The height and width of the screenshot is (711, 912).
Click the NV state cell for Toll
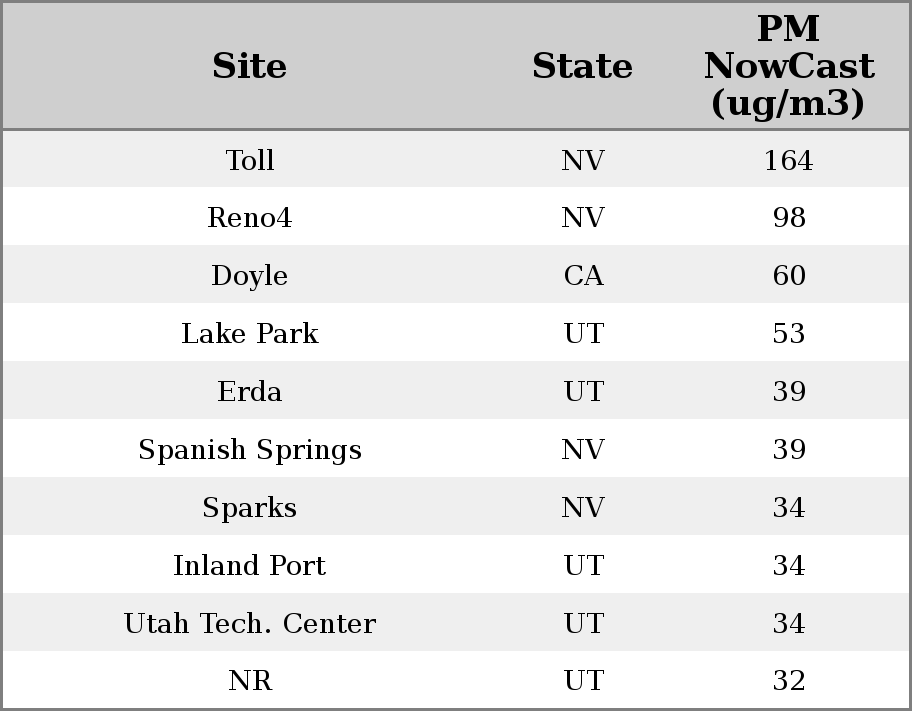click(x=583, y=160)
